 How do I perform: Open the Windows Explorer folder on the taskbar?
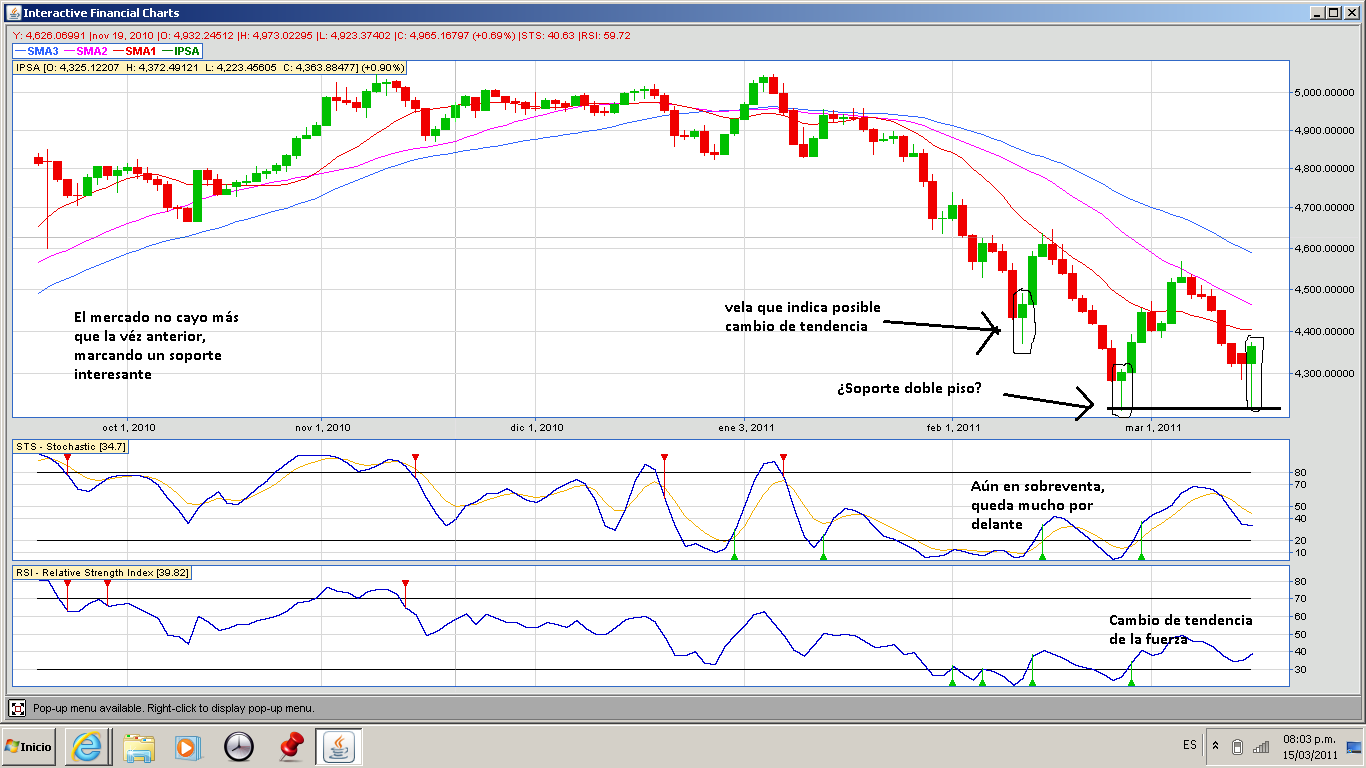coord(138,746)
